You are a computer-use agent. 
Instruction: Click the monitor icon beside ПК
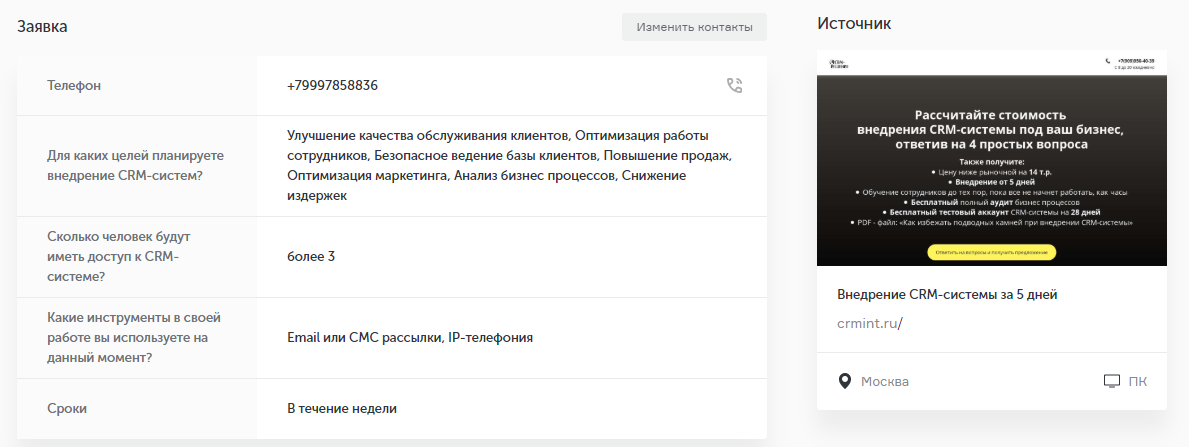pos(1111,381)
